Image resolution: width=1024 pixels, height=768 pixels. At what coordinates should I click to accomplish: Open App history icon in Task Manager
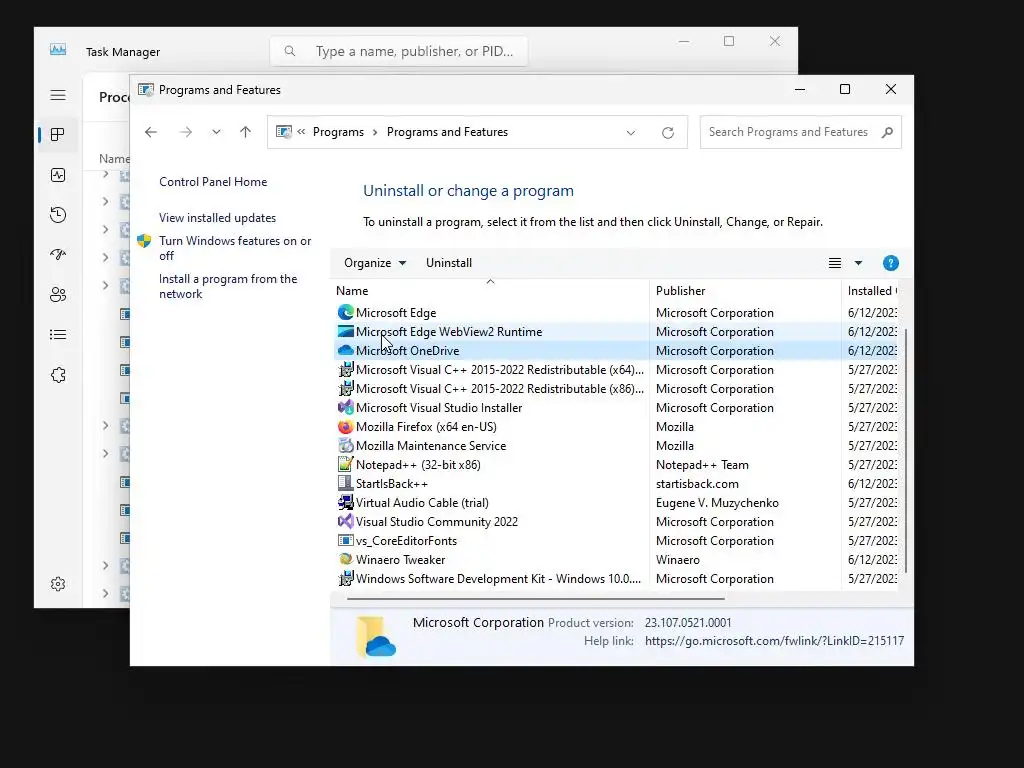[x=58, y=215]
